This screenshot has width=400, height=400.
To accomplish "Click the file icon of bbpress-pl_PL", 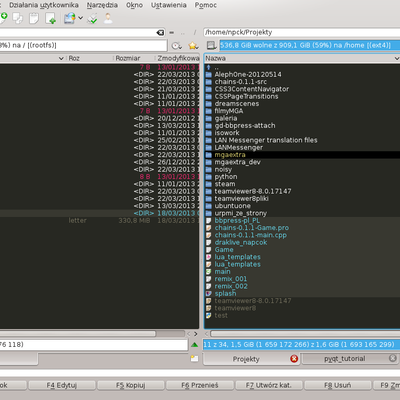I will tap(209, 220).
